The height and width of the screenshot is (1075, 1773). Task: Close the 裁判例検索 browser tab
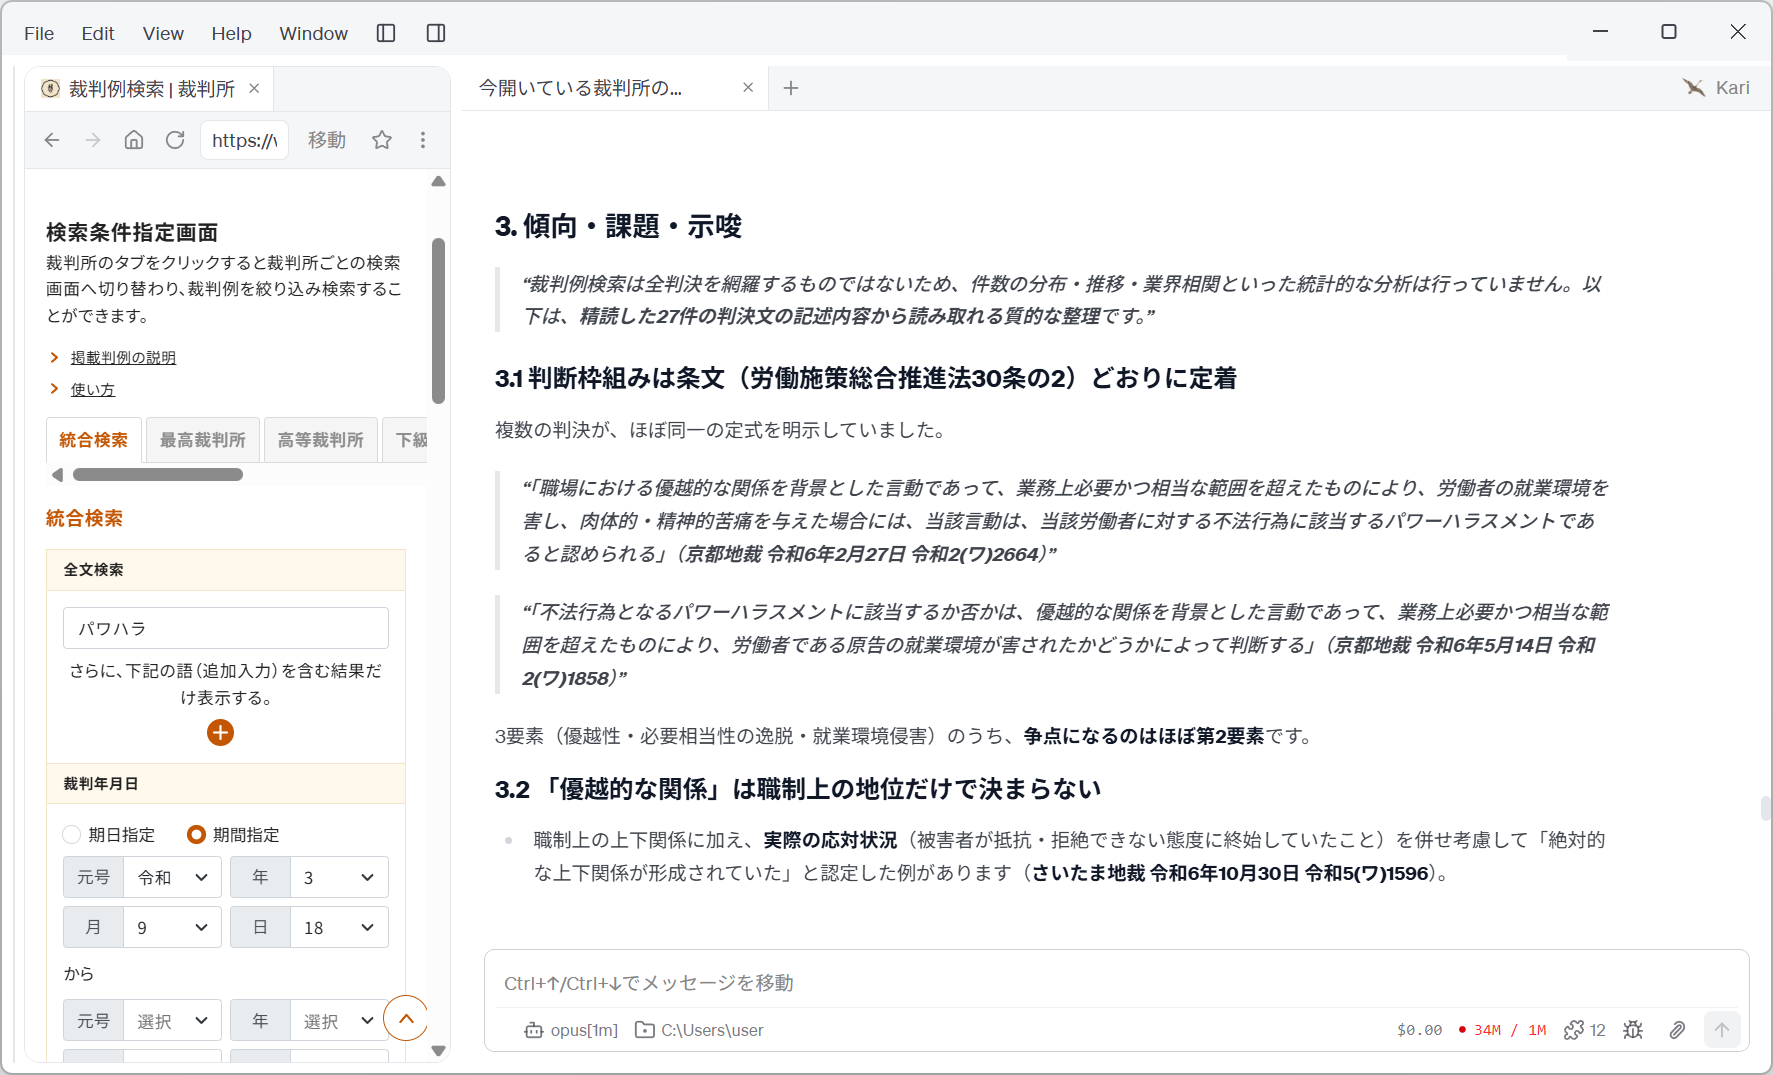[254, 88]
